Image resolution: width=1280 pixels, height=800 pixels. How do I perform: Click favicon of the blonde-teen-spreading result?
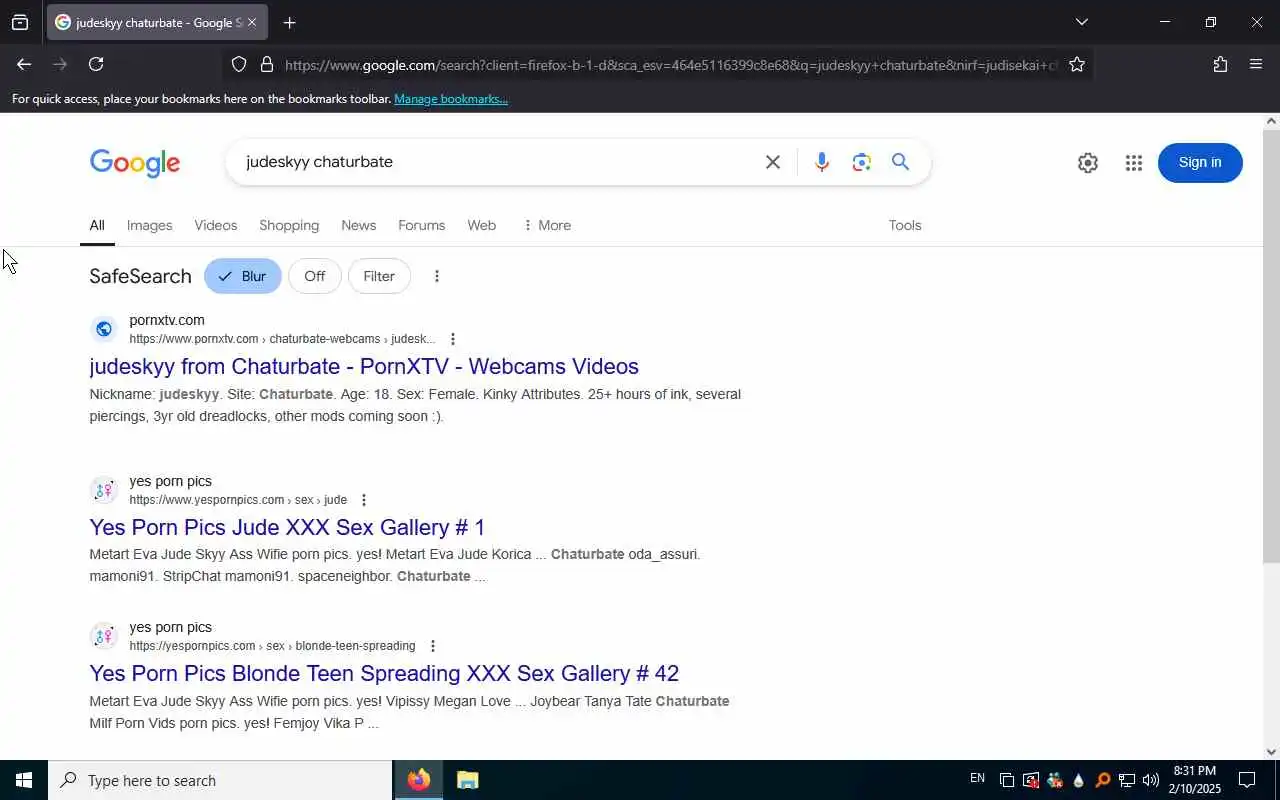tap(104, 636)
